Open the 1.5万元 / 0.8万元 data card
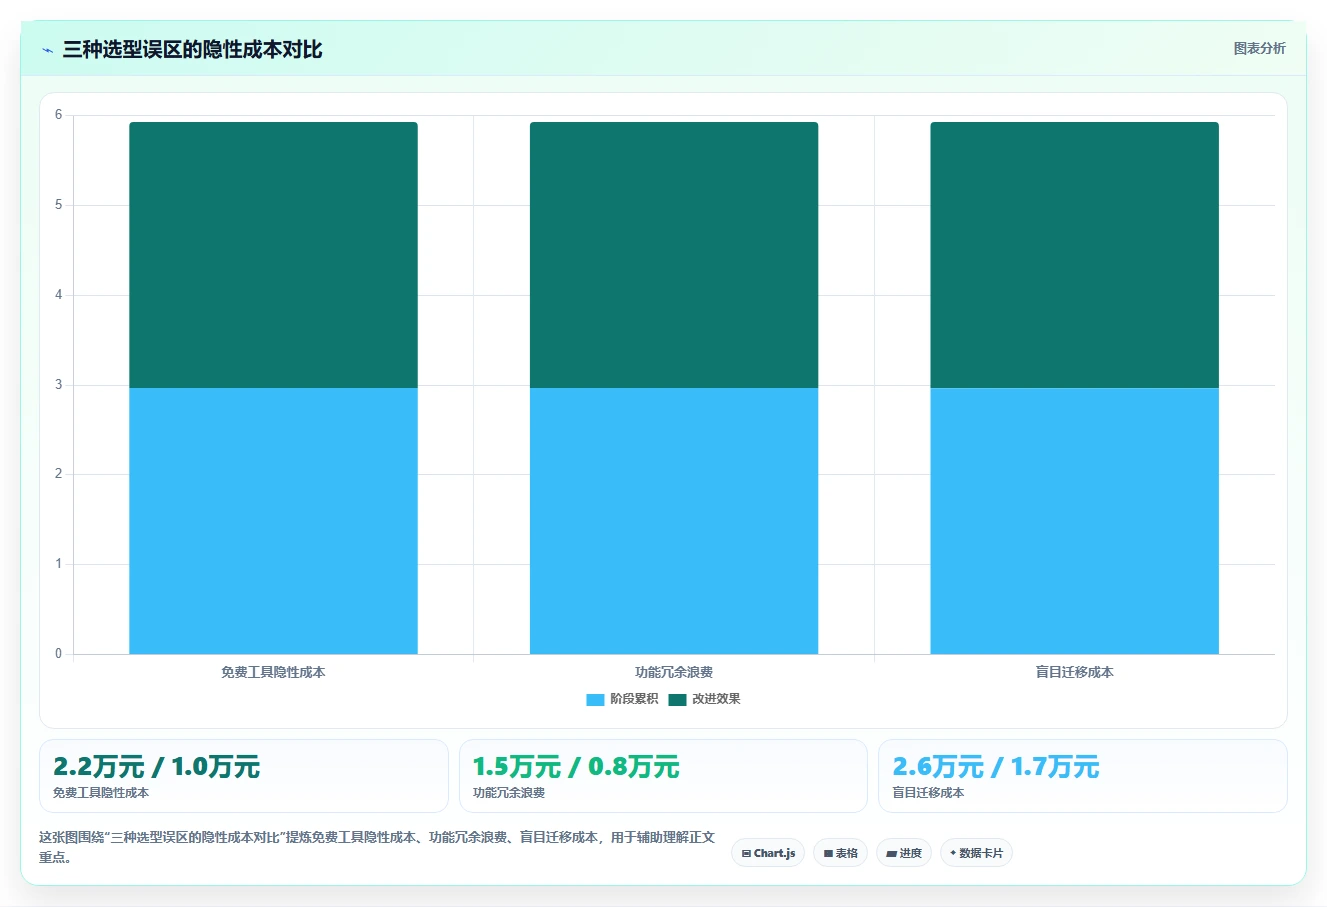The width and height of the screenshot is (1327, 907). tap(663, 776)
